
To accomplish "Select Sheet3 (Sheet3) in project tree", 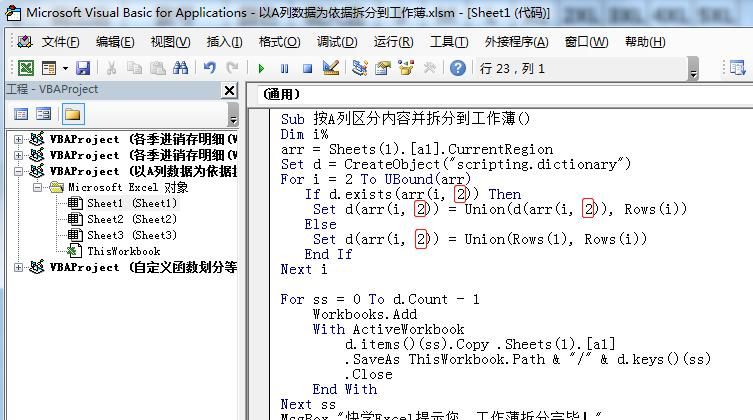I will pos(131,235).
